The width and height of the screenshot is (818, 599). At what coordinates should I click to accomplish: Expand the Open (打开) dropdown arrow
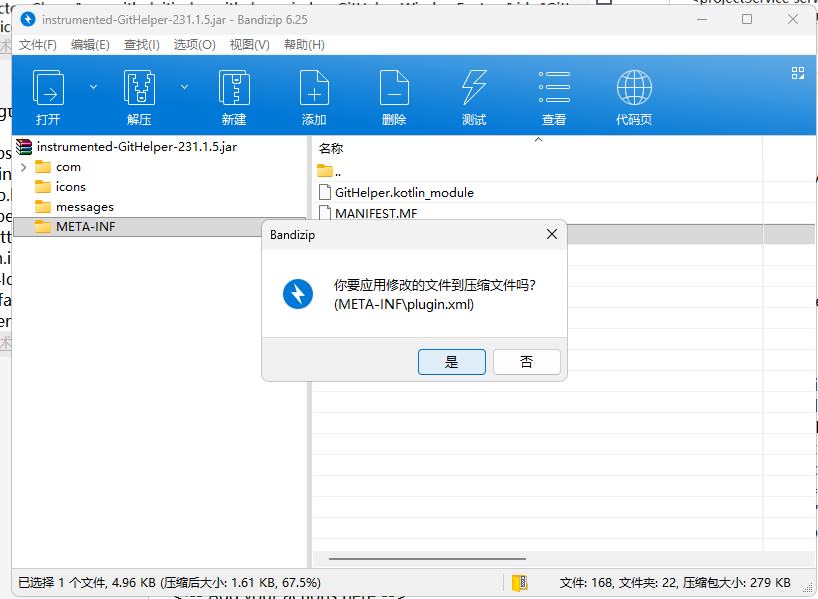(x=93, y=87)
